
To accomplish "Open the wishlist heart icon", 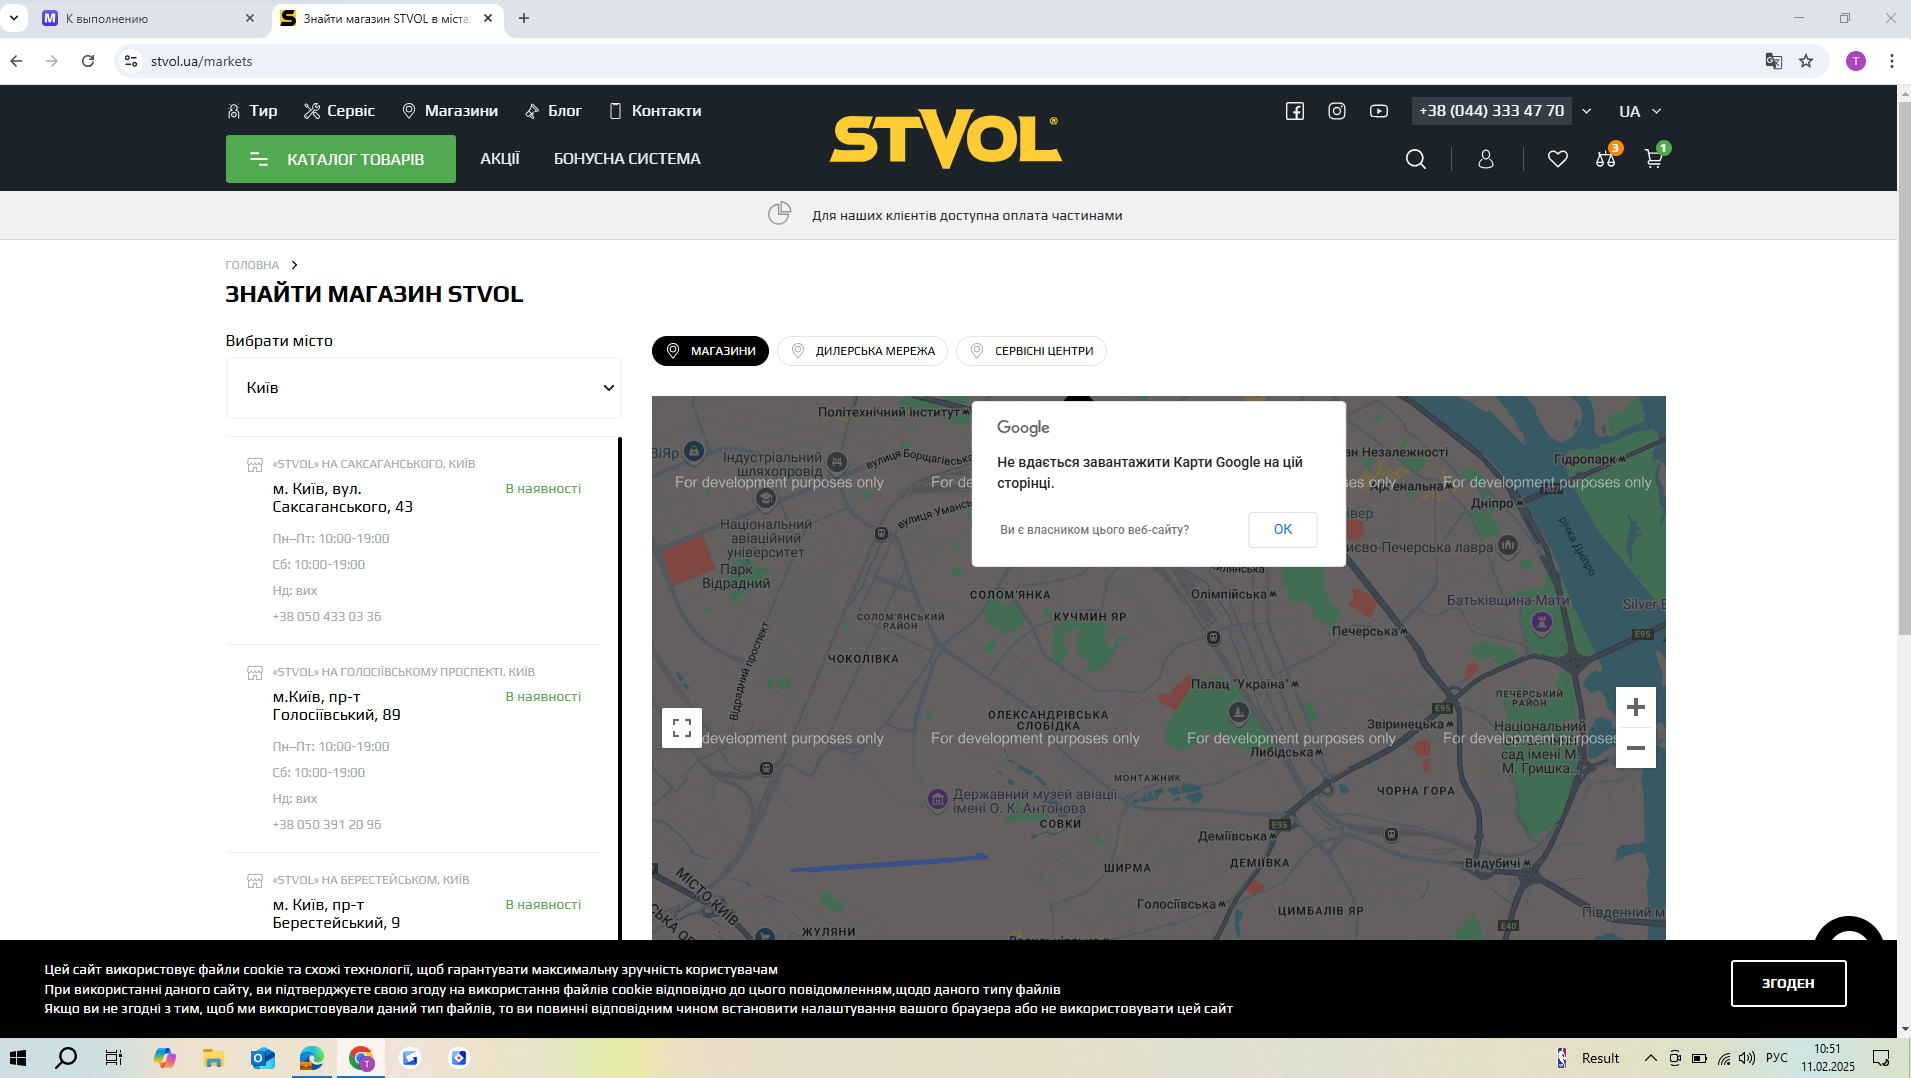I will click(x=1558, y=159).
